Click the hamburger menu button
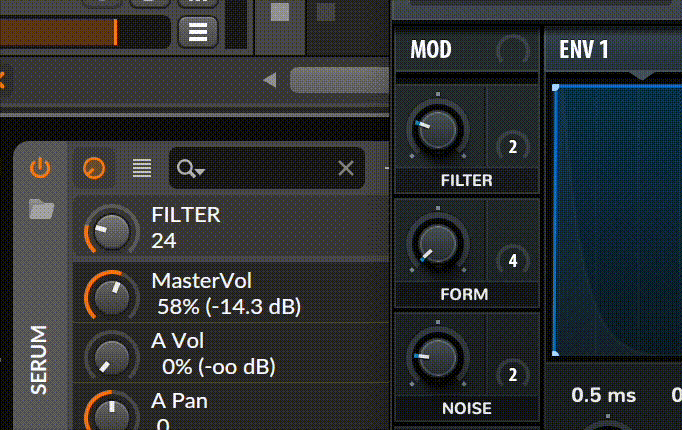Image resolution: width=682 pixels, height=430 pixels. click(198, 32)
